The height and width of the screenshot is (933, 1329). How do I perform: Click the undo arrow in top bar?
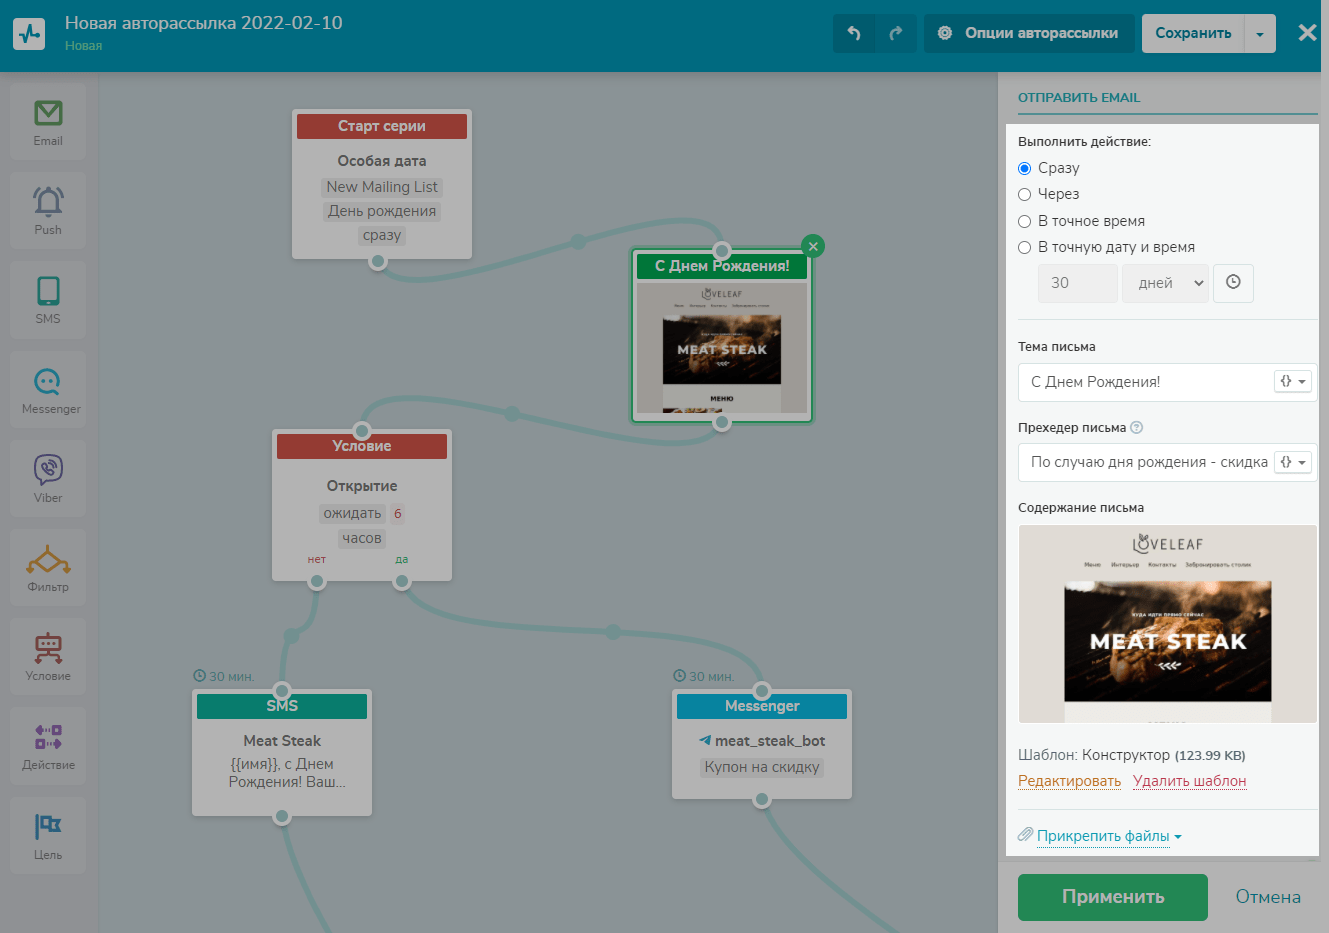tap(854, 33)
